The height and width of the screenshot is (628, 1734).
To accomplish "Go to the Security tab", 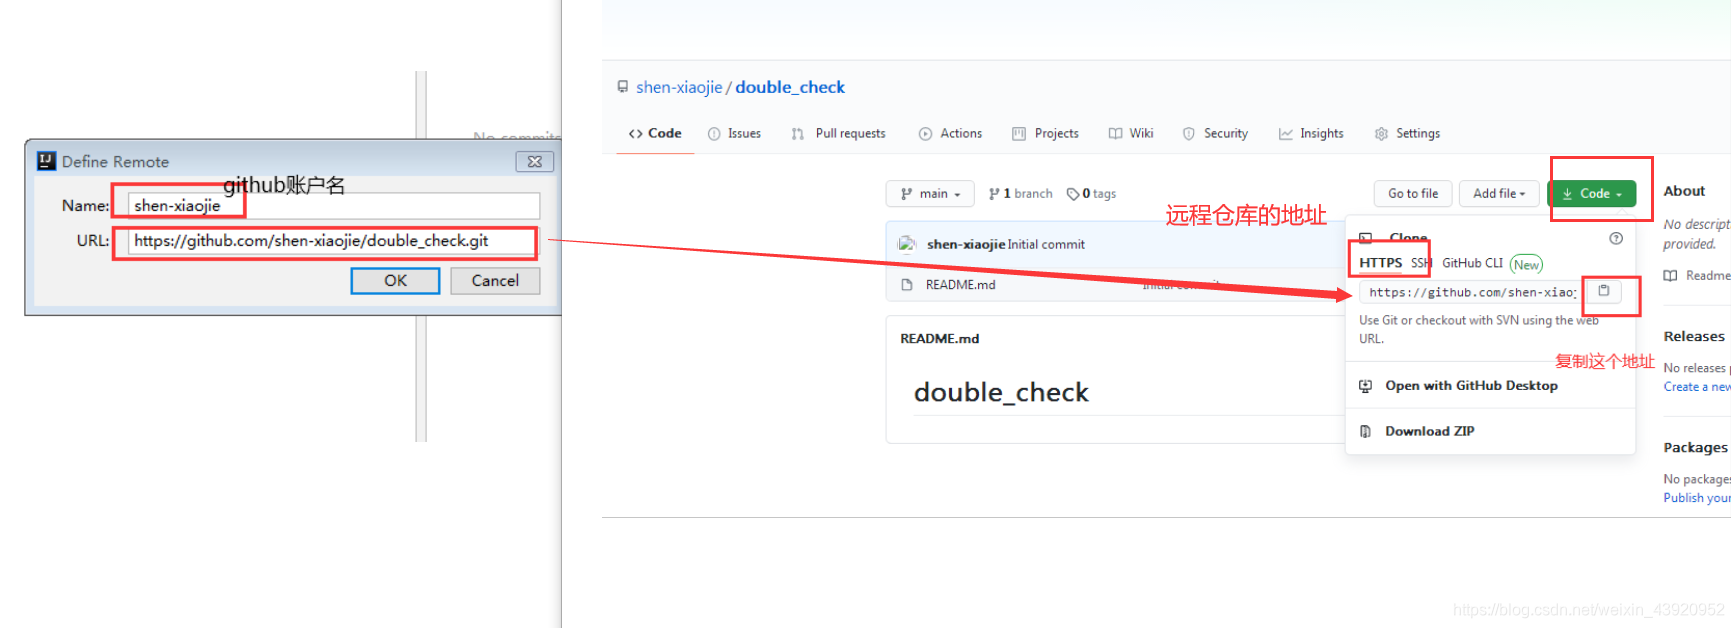I will 1215,133.
